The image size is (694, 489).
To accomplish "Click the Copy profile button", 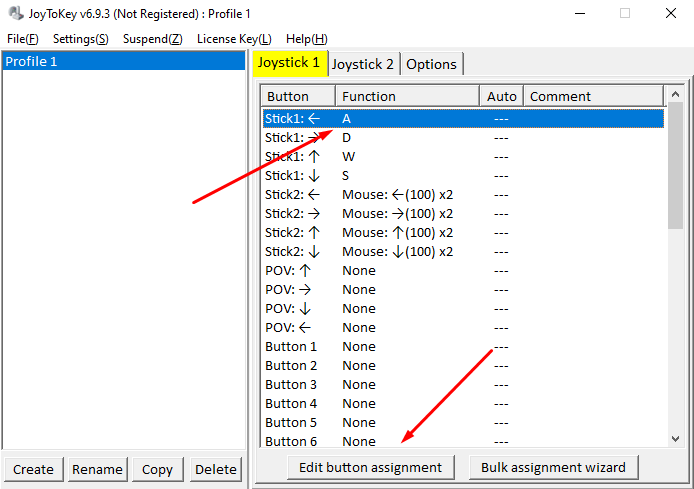I will 157,469.
